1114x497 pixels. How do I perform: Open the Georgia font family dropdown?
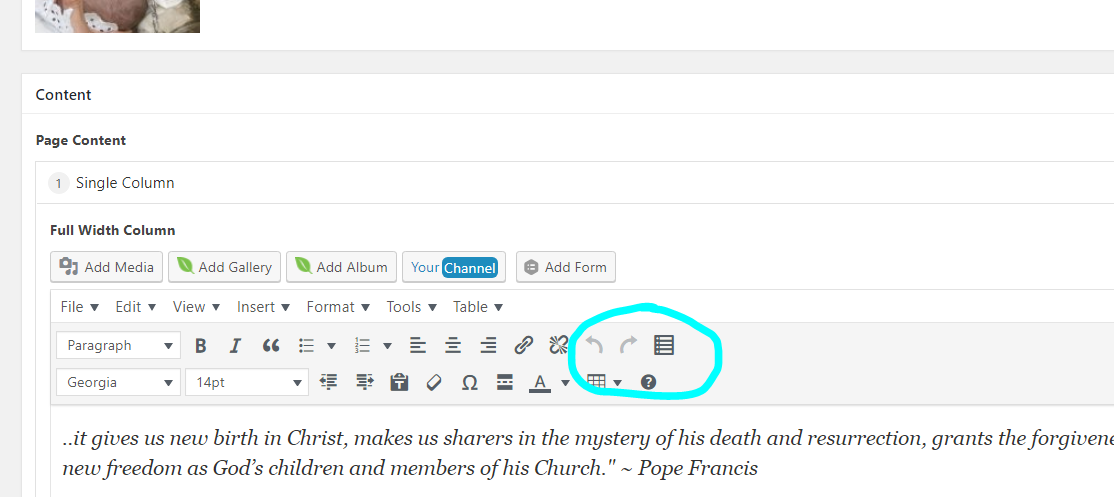tap(118, 382)
